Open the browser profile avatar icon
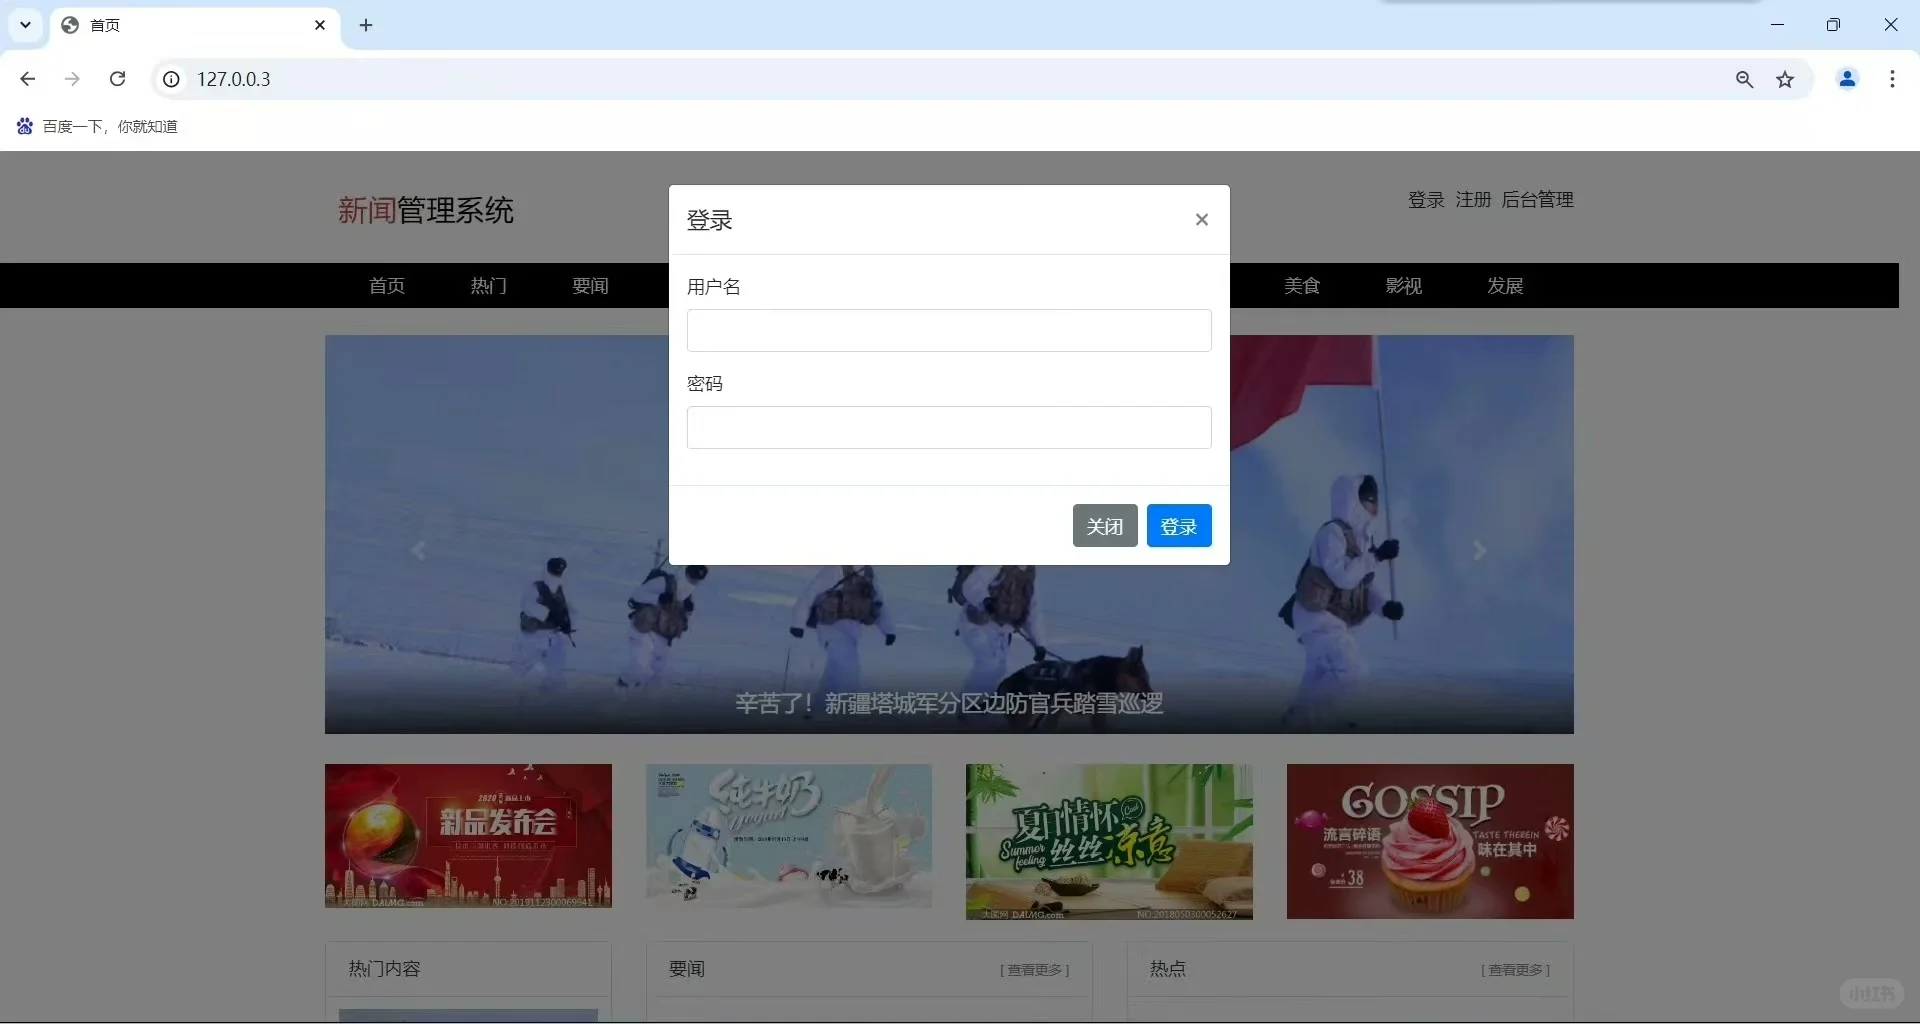1920x1024 pixels. (x=1847, y=79)
